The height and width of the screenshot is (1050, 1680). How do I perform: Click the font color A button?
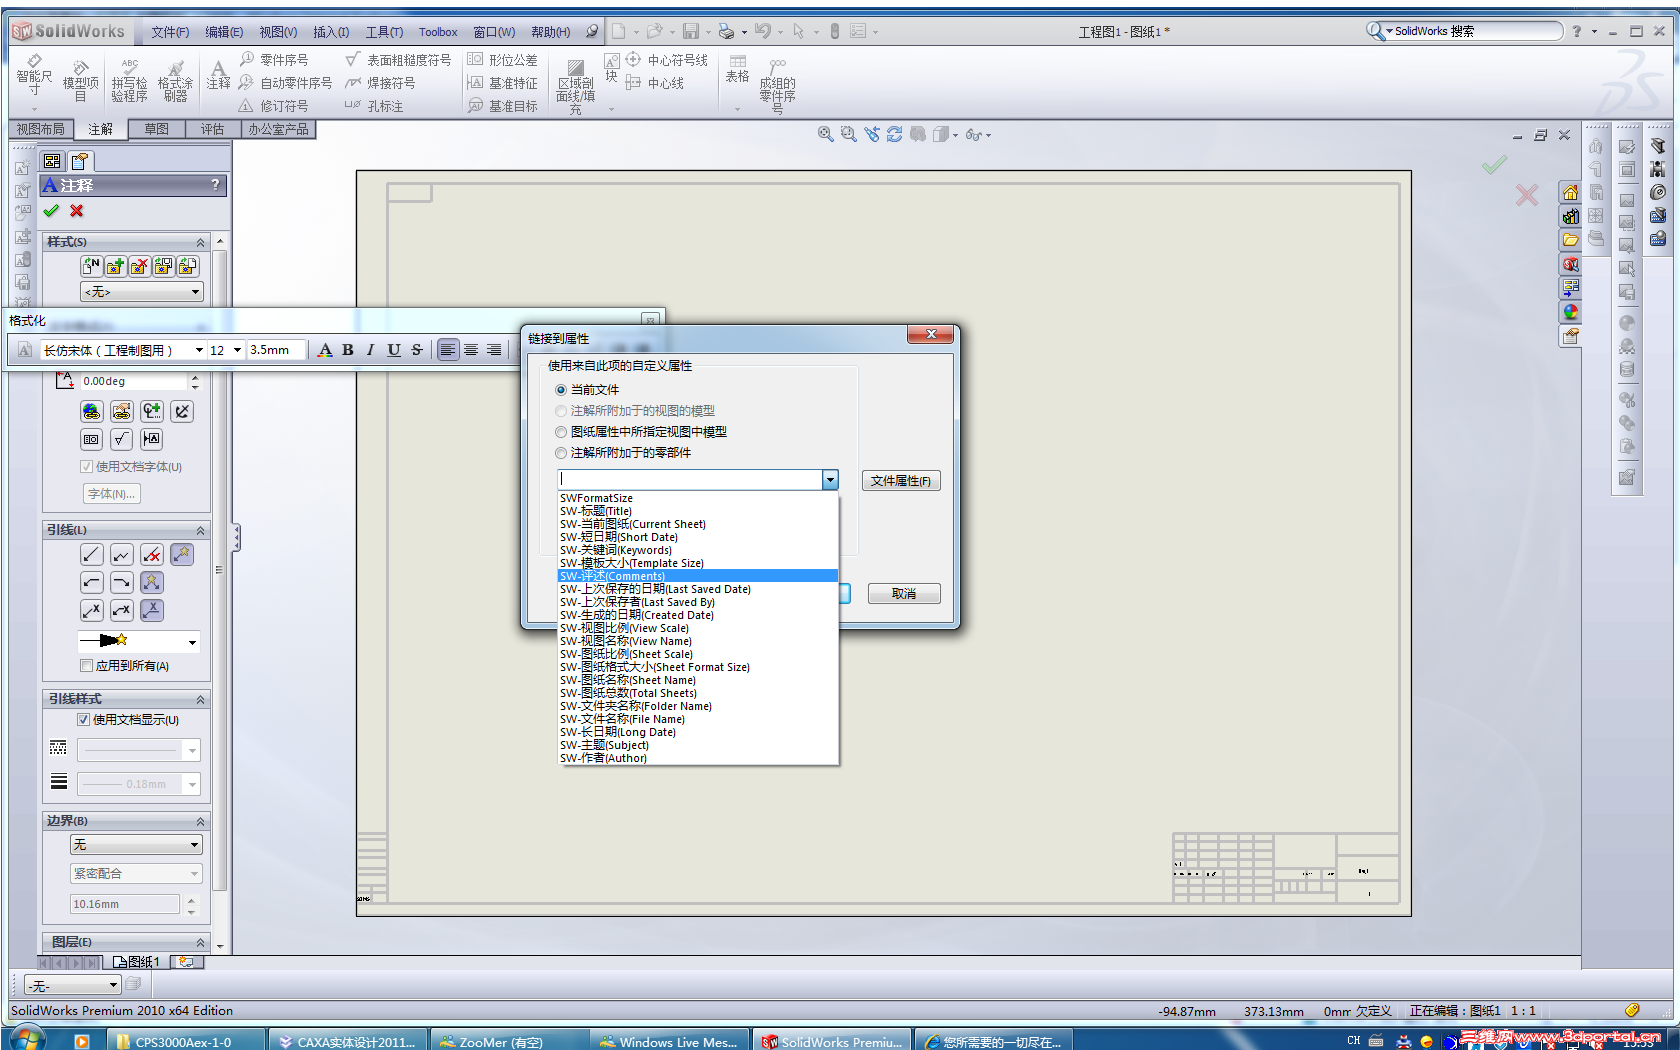point(325,350)
